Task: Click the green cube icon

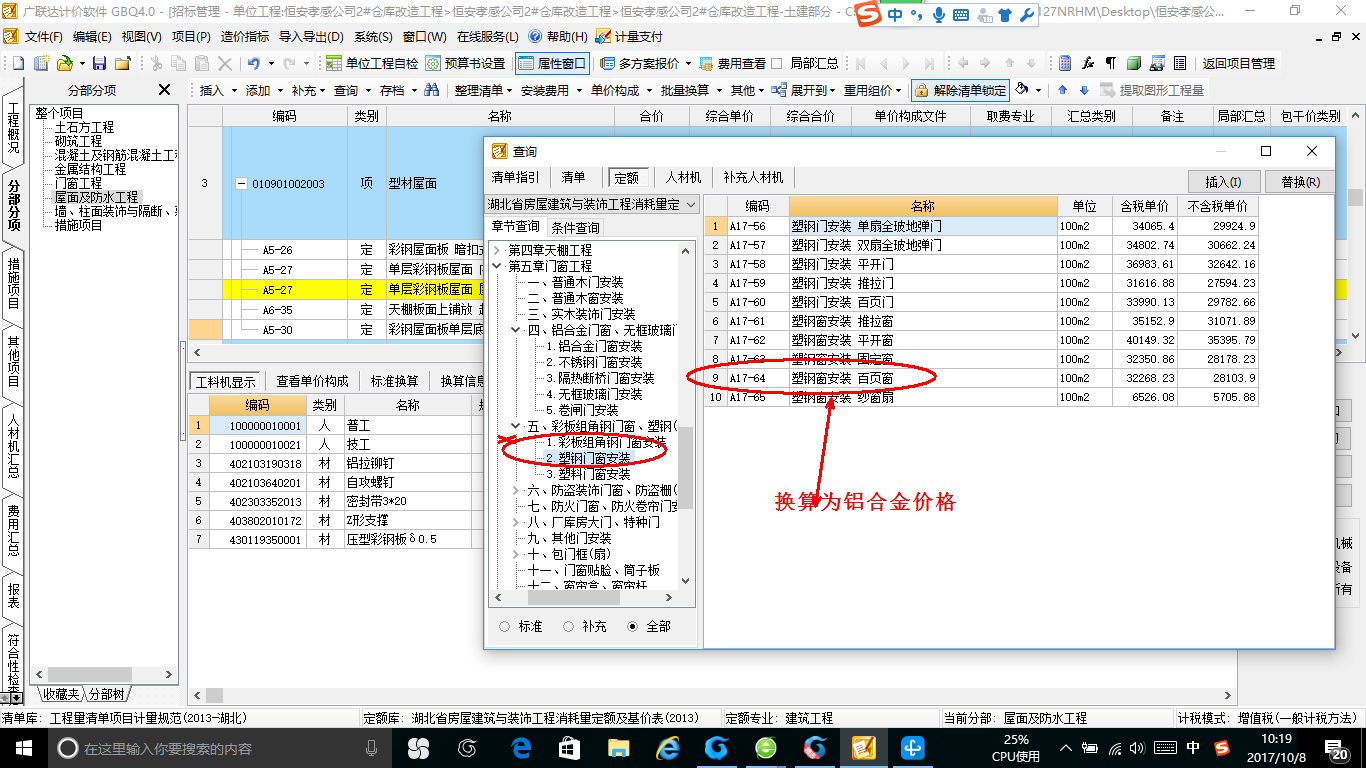Action: [x=1133, y=63]
